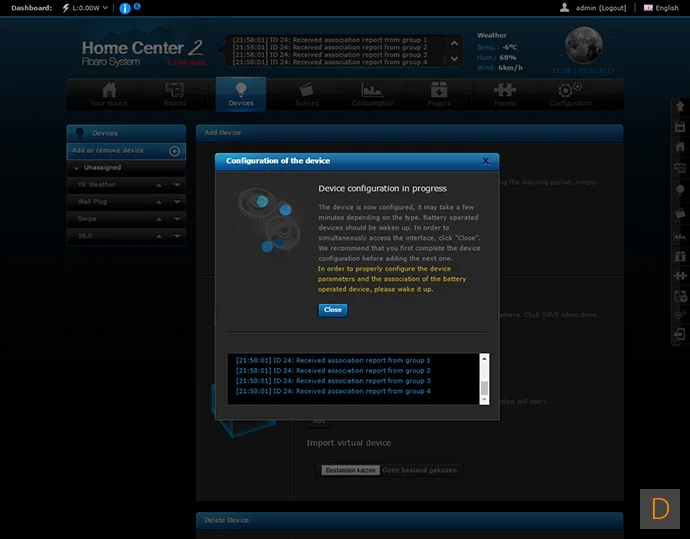Open the dashboard power load dropdown
The image size is (690, 539).
[85, 8]
